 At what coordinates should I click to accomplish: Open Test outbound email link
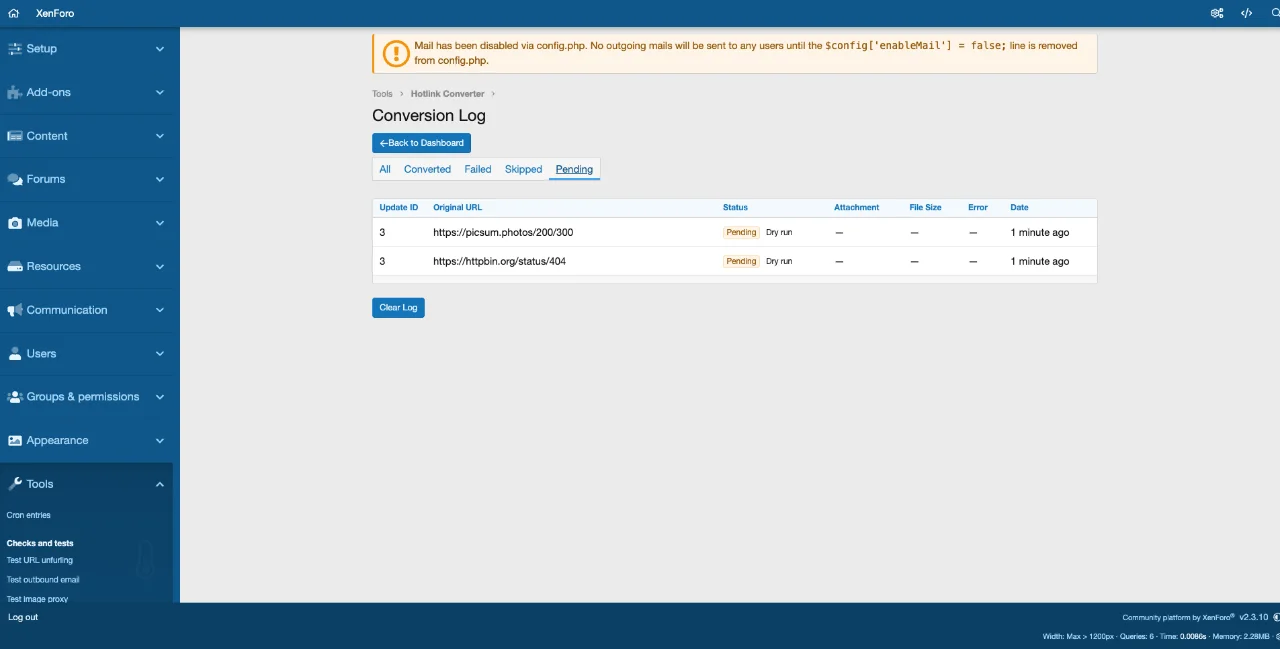pos(43,580)
